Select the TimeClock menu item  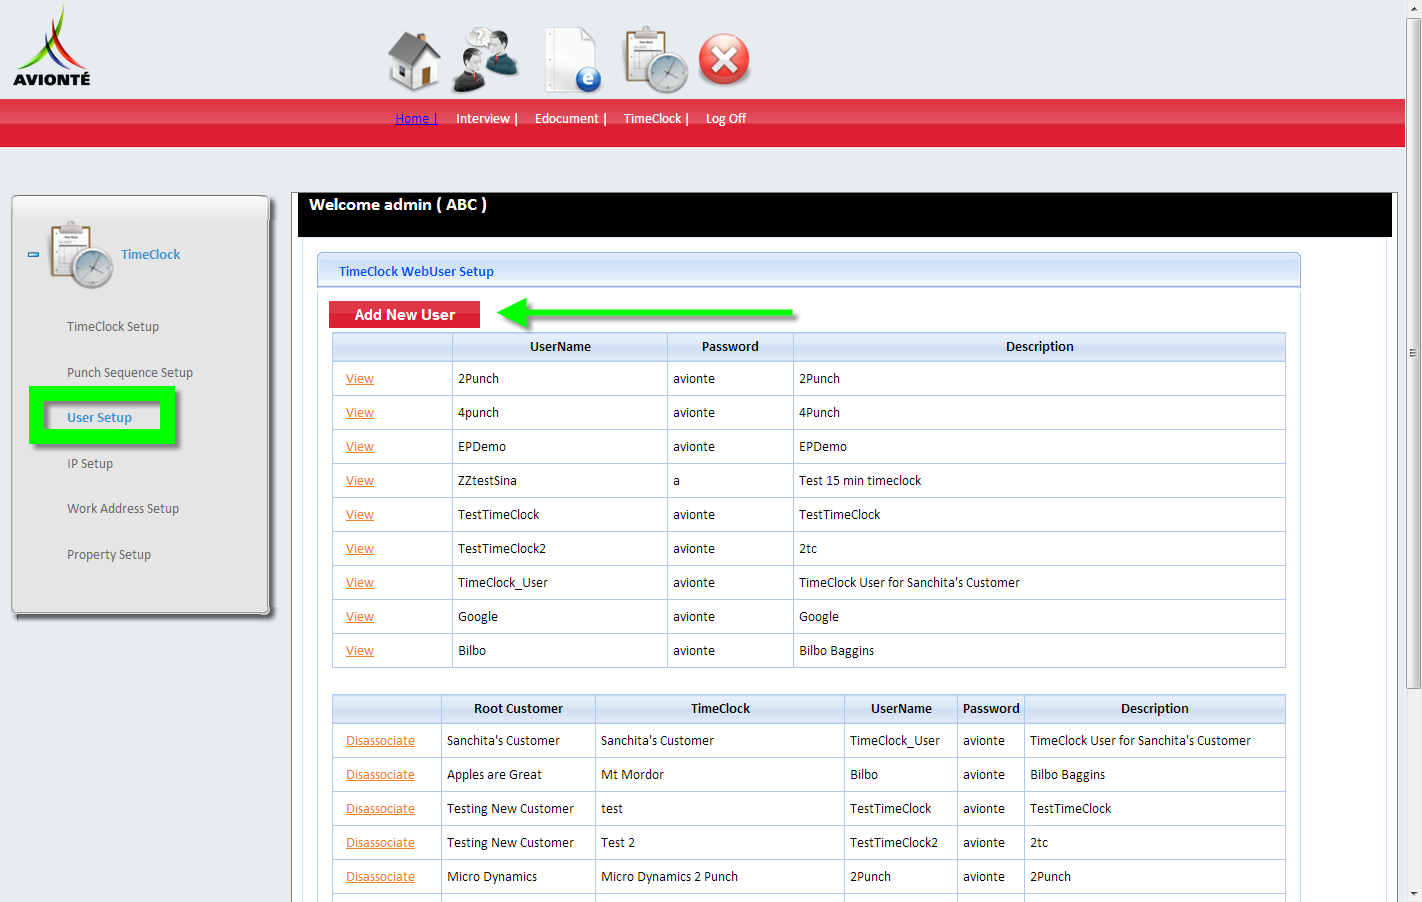point(652,118)
